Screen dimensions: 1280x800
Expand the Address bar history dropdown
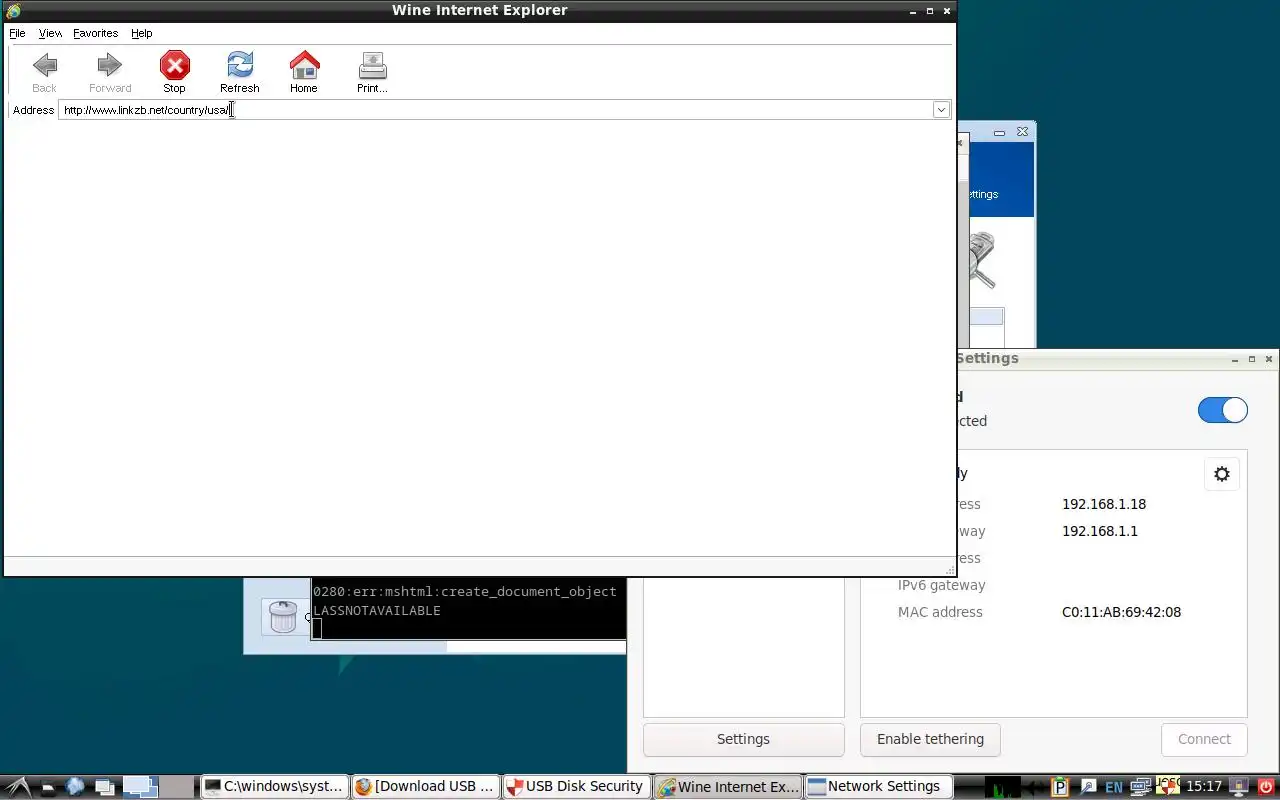(x=941, y=110)
